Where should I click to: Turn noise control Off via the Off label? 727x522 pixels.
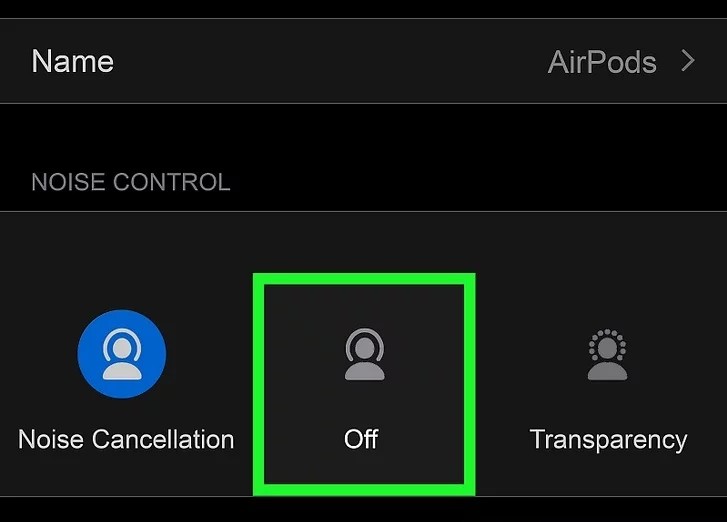(361, 439)
